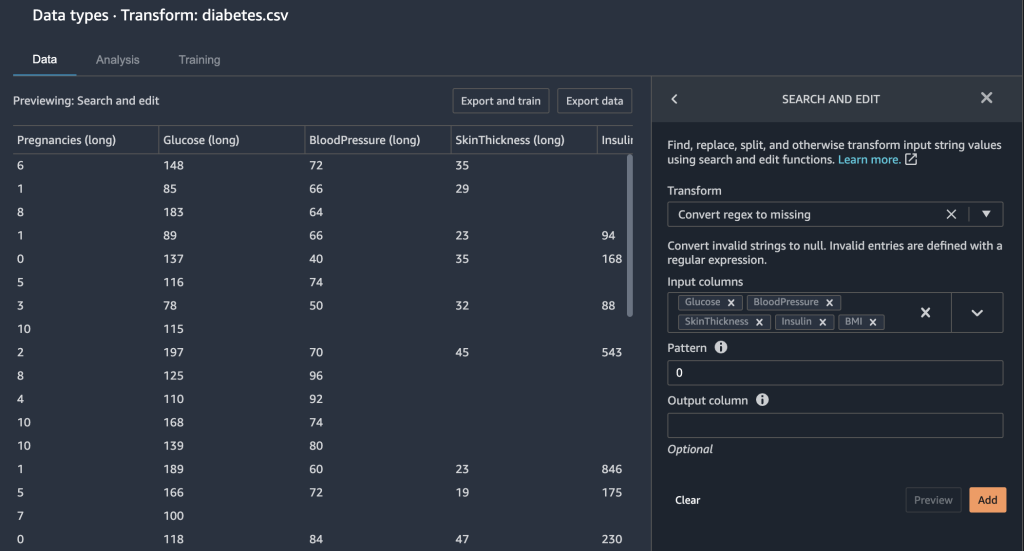
Task: Show Pattern field info tooltip icon
Action: click(x=721, y=347)
